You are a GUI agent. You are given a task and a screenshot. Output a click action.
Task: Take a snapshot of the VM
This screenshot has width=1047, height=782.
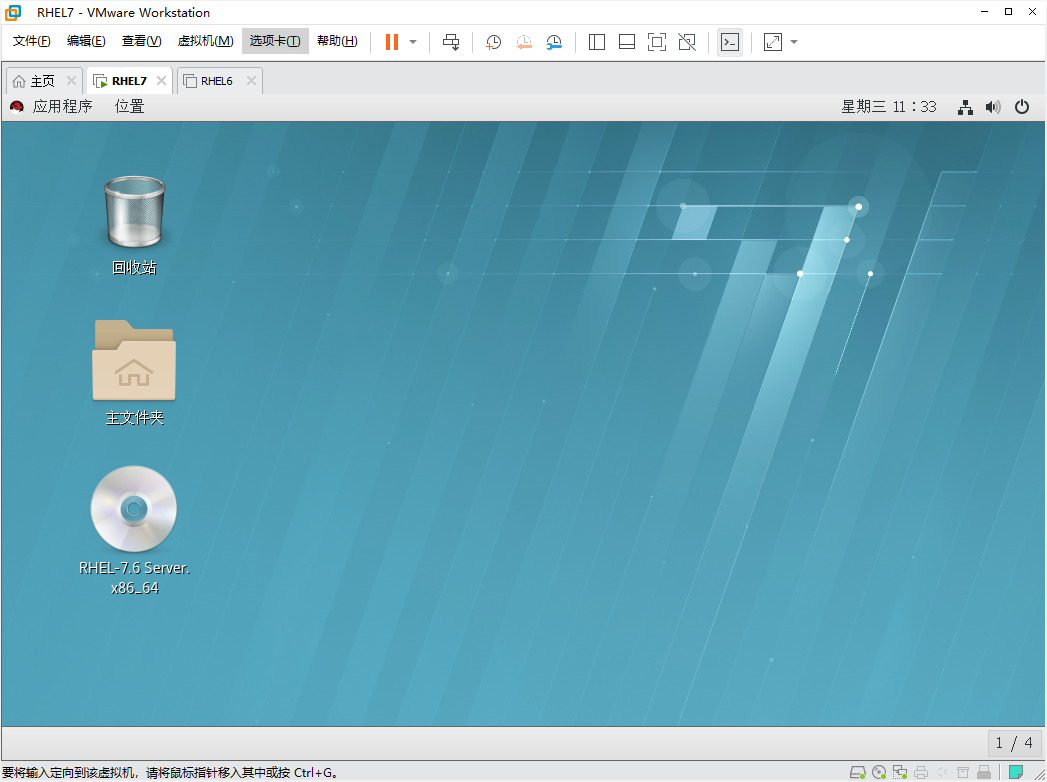pyautogui.click(x=493, y=42)
